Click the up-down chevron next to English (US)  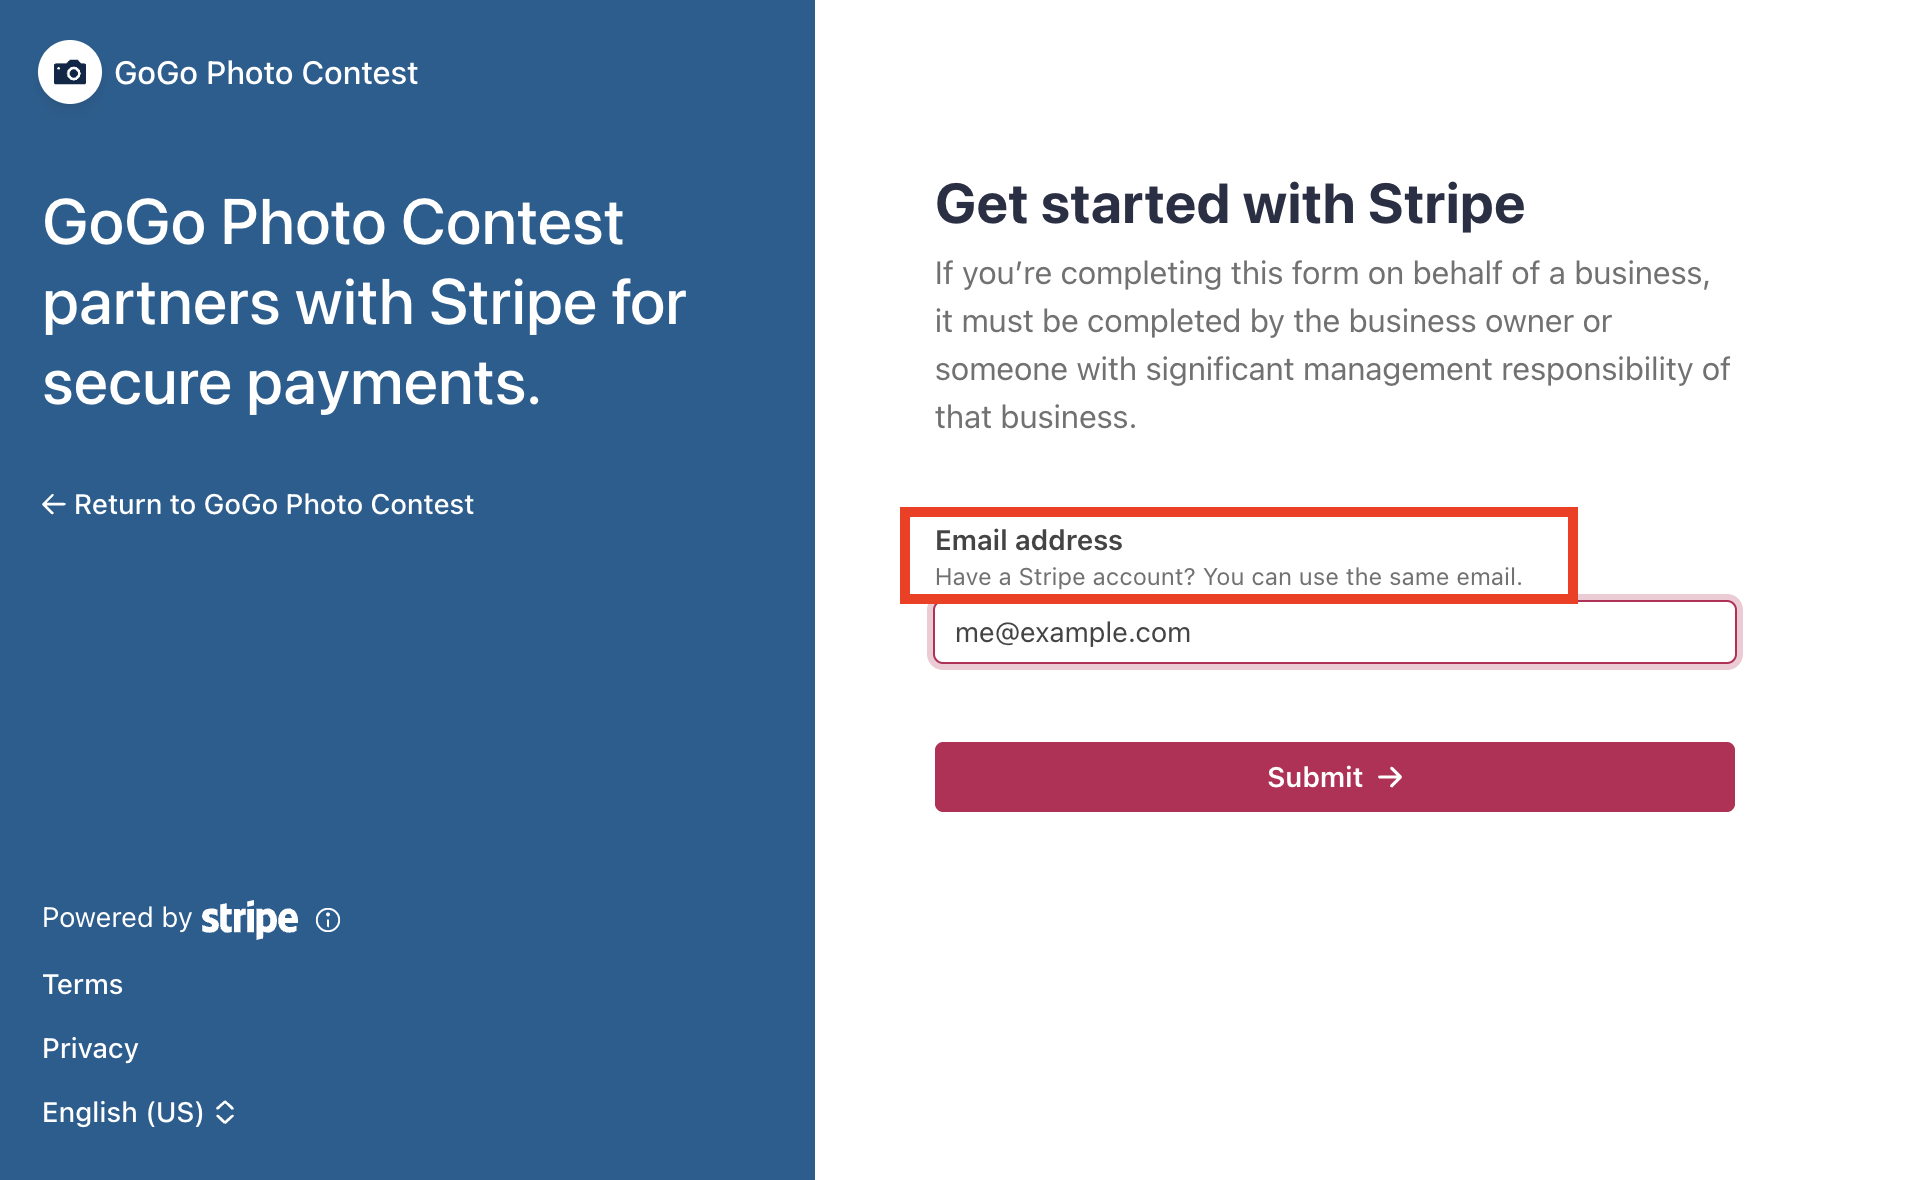click(x=226, y=1112)
